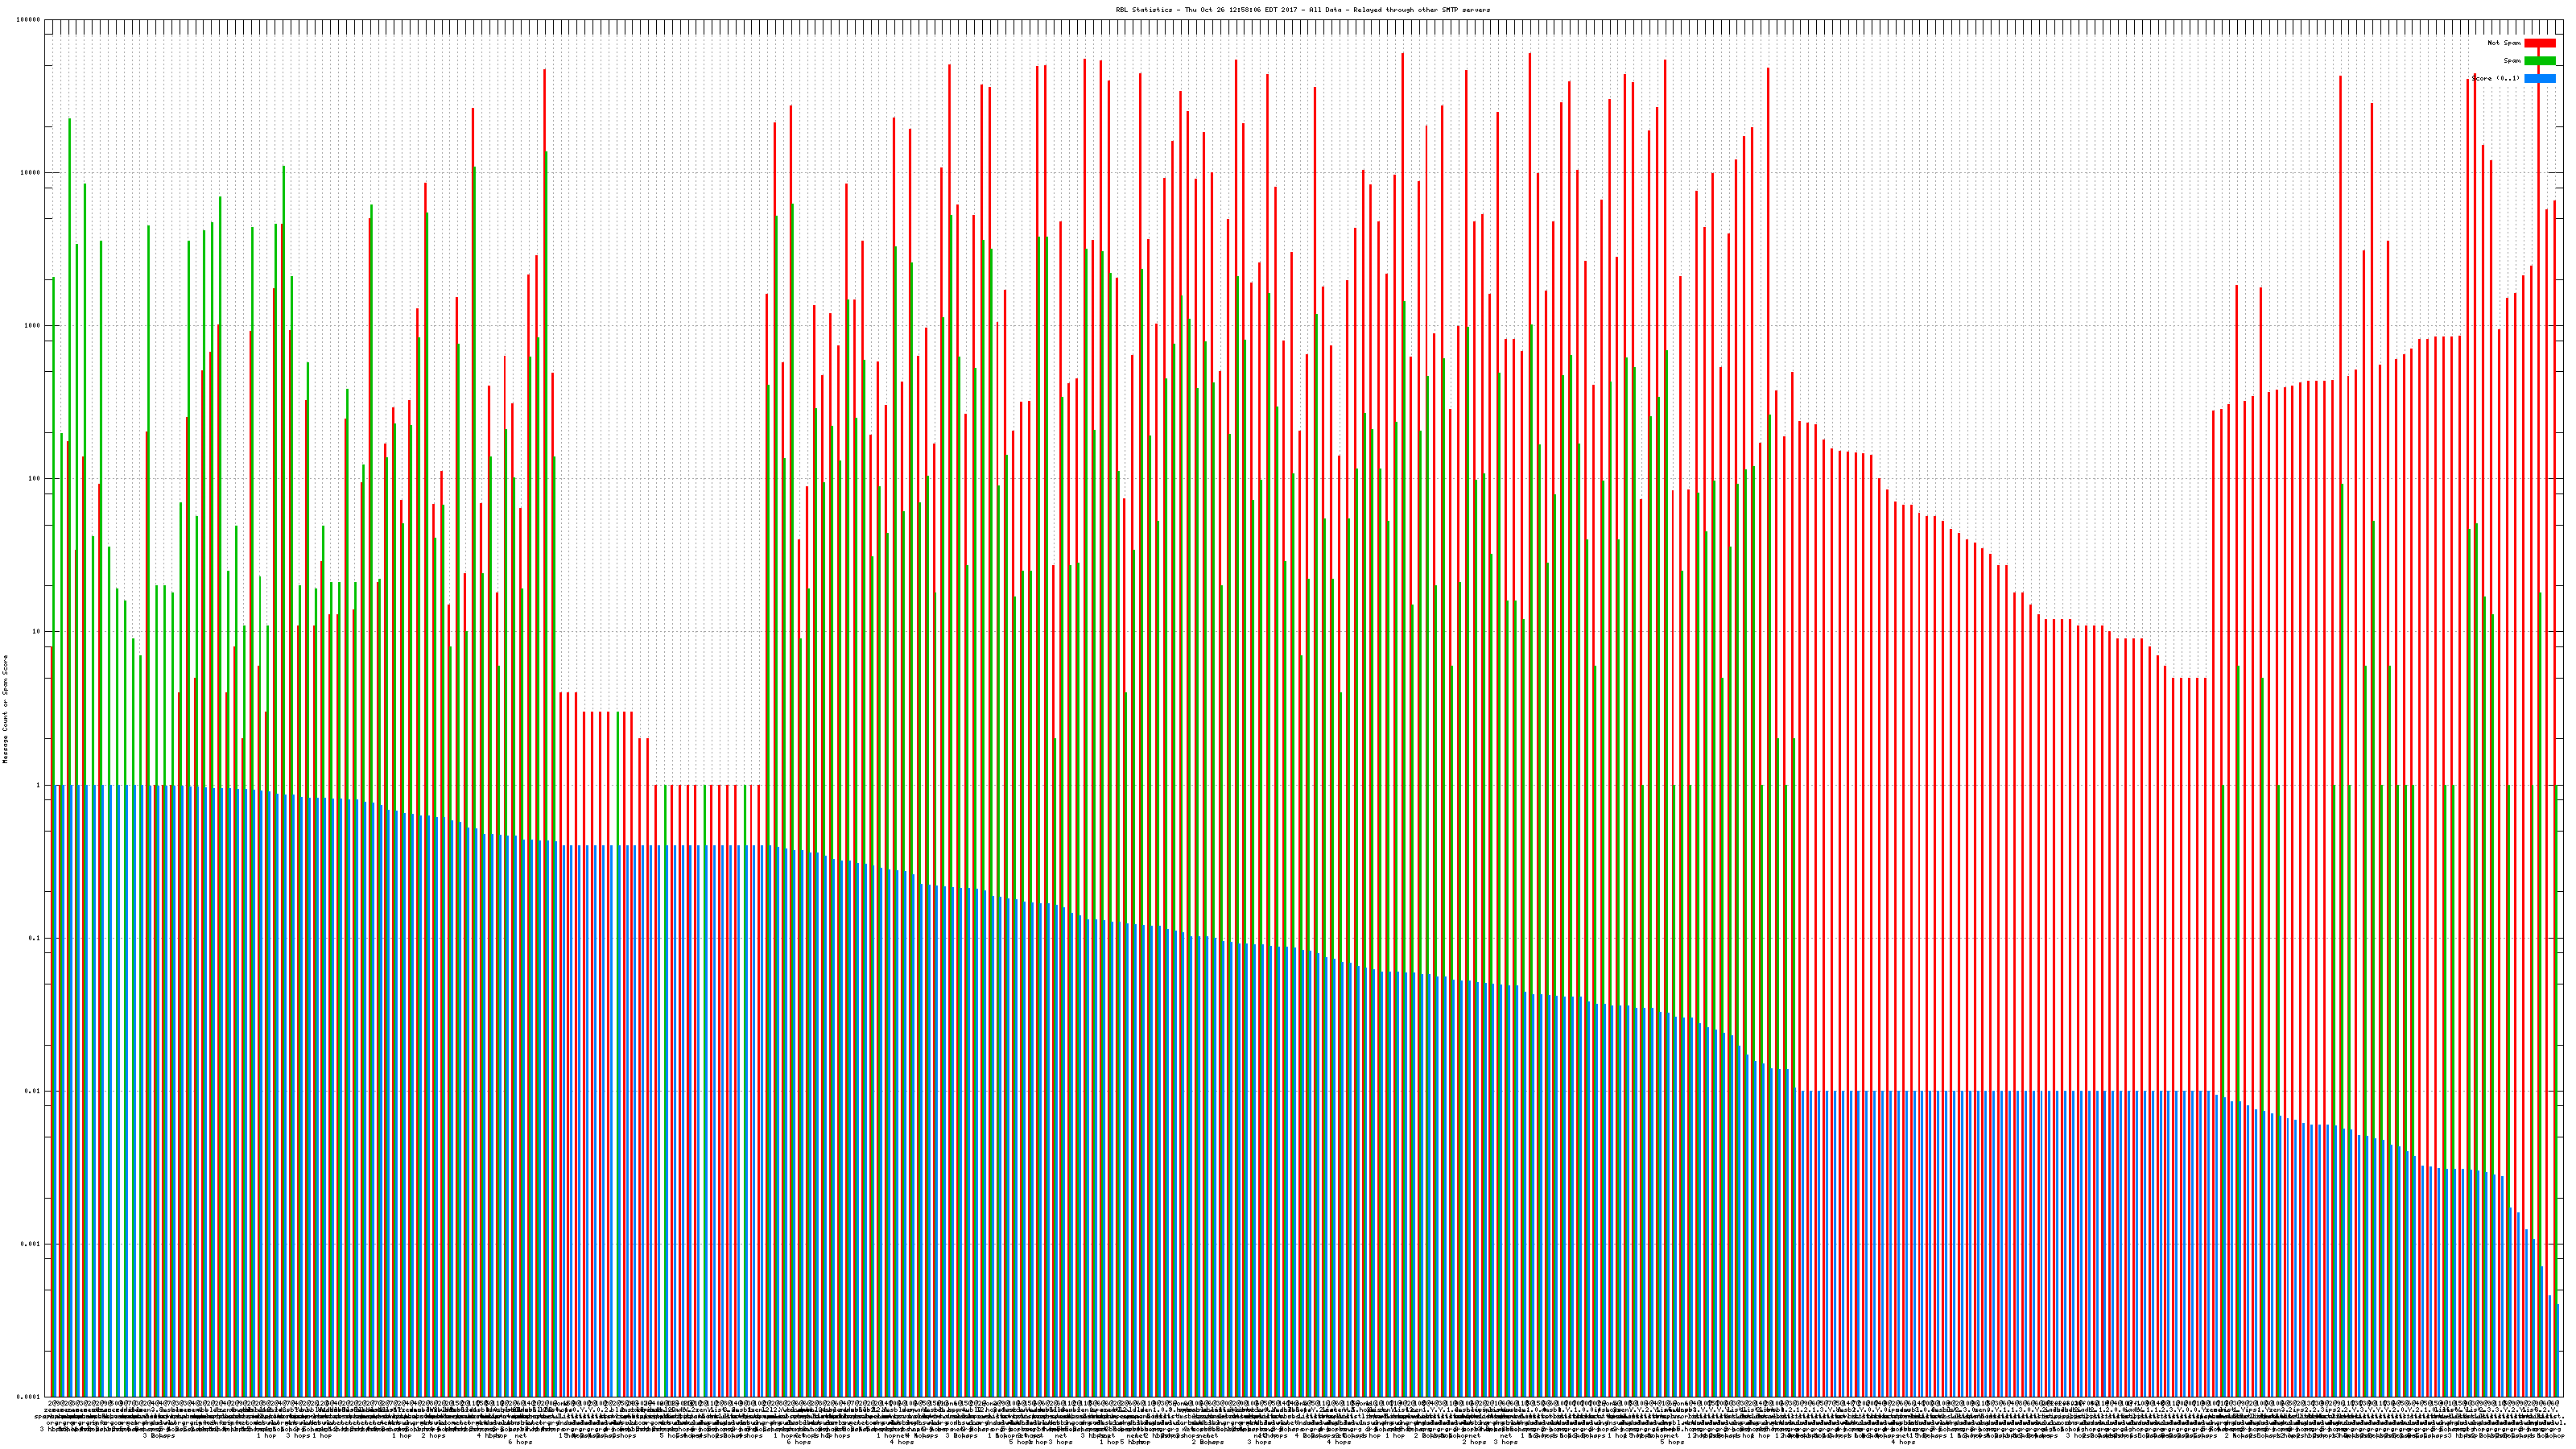Click the 0.0001 y-axis tick label
Screen dimensions: 2576x1449
(x=29, y=1397)
